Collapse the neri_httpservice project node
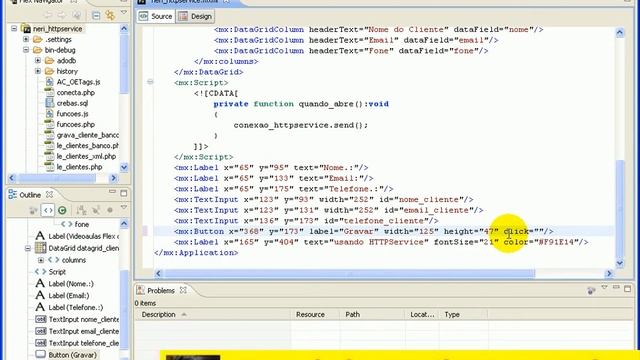Viewport: 640px width, 360px height. pyautogui.click(x=14, y=29)
